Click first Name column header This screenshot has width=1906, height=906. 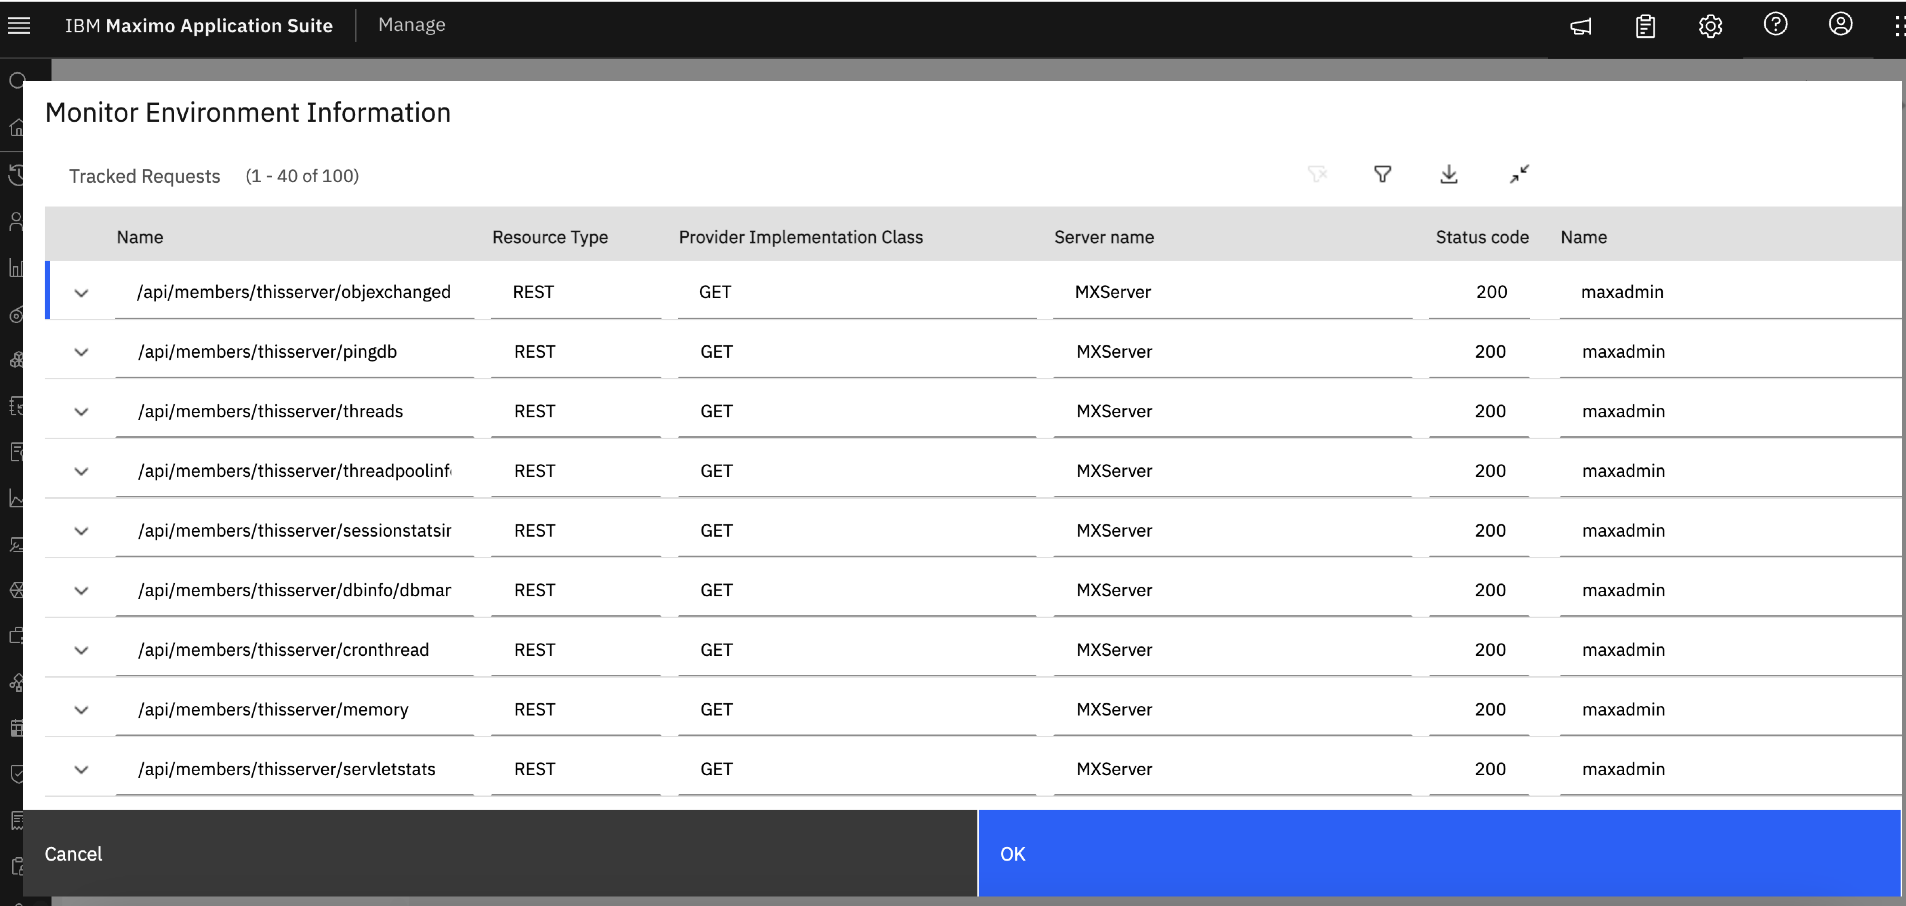click(140, 237)
